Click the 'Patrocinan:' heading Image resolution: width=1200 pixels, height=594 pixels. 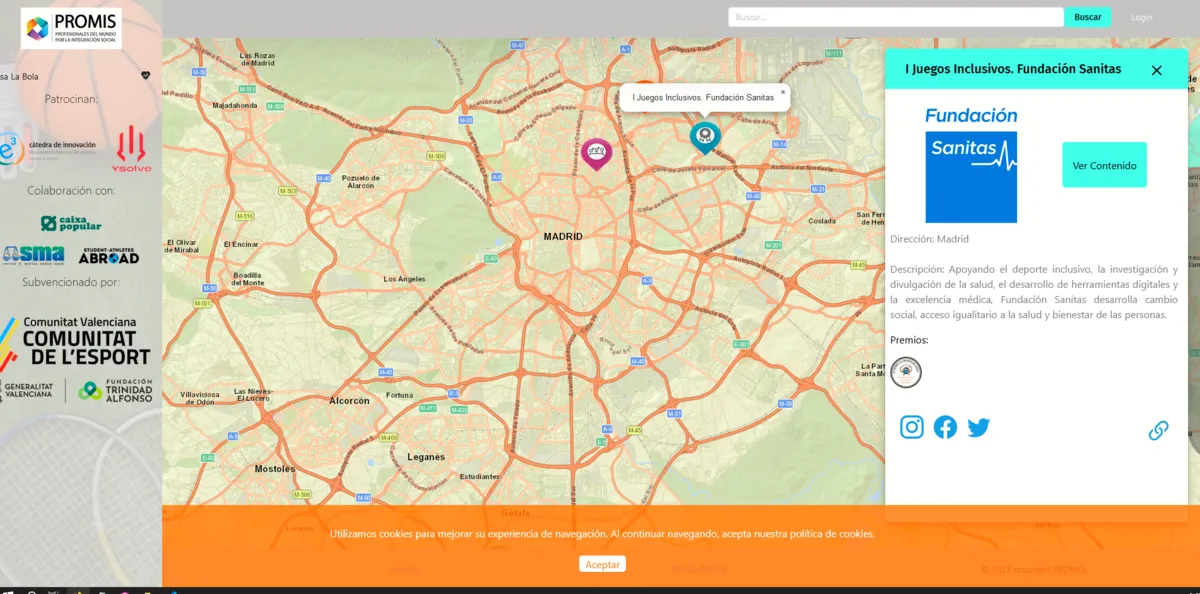(71, 99)
